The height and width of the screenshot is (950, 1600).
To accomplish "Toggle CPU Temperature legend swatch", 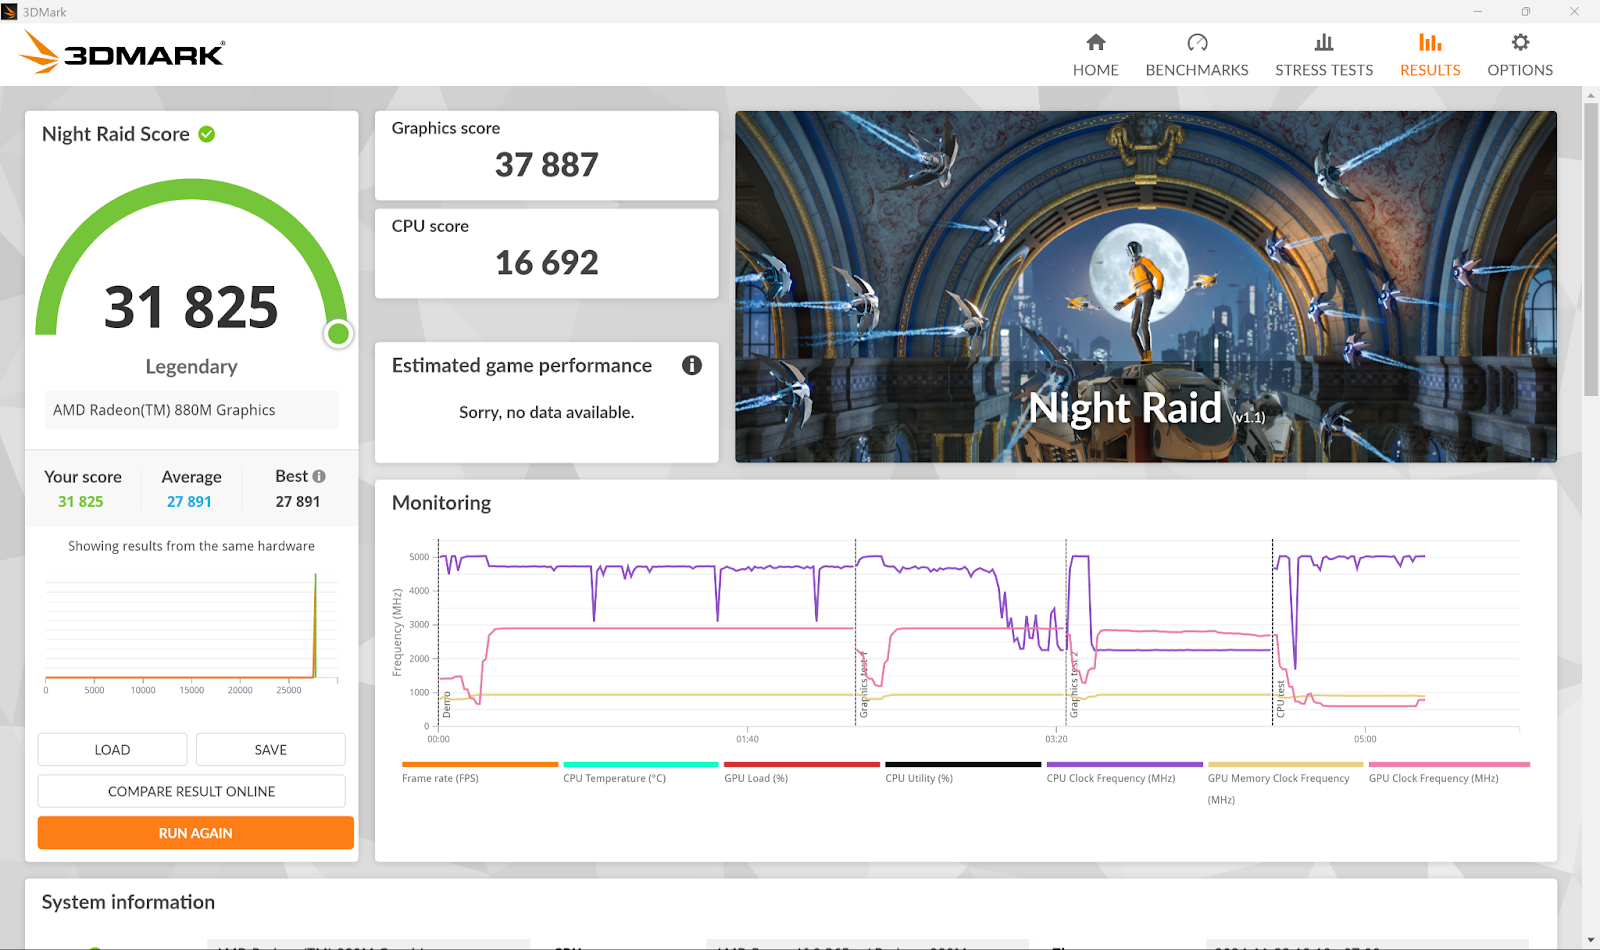I will pyautogui.click(x=641, y=765).
